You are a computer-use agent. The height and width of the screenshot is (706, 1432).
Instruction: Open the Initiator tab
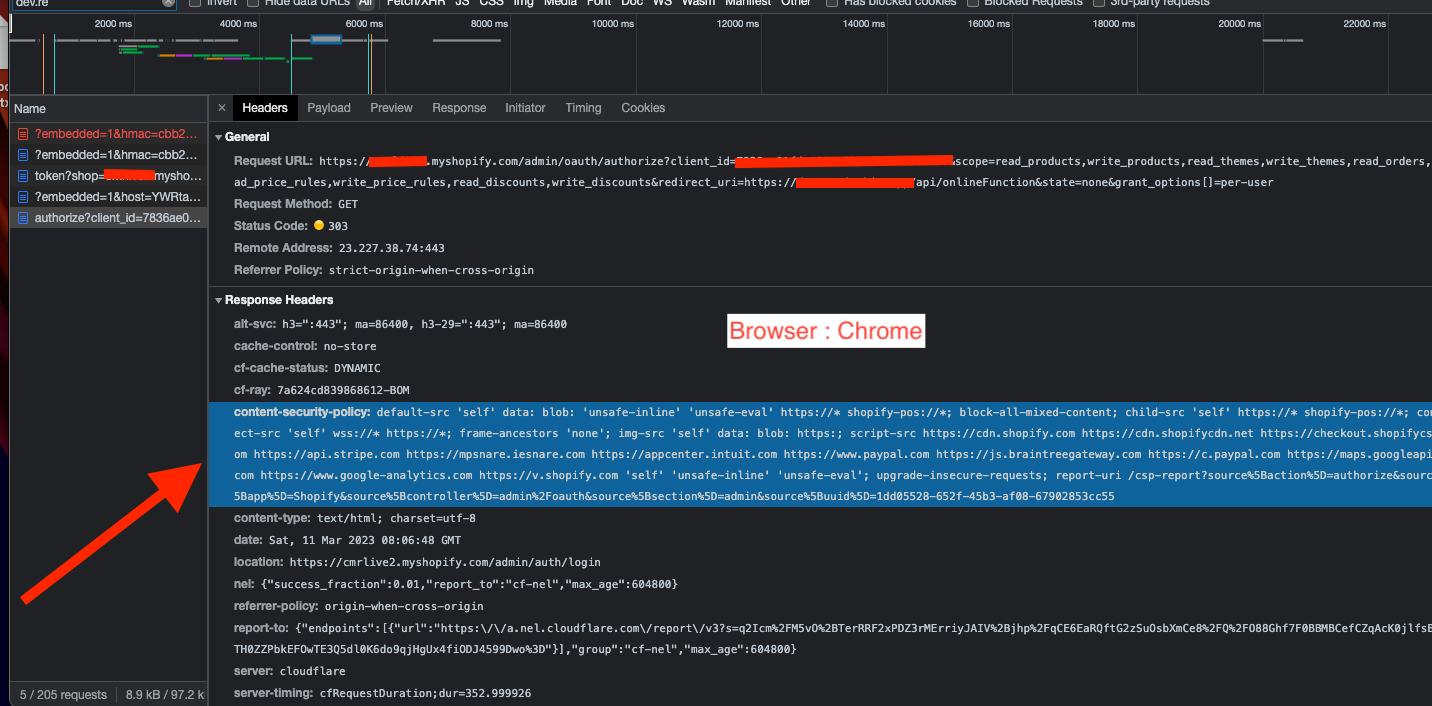point(525,108)
